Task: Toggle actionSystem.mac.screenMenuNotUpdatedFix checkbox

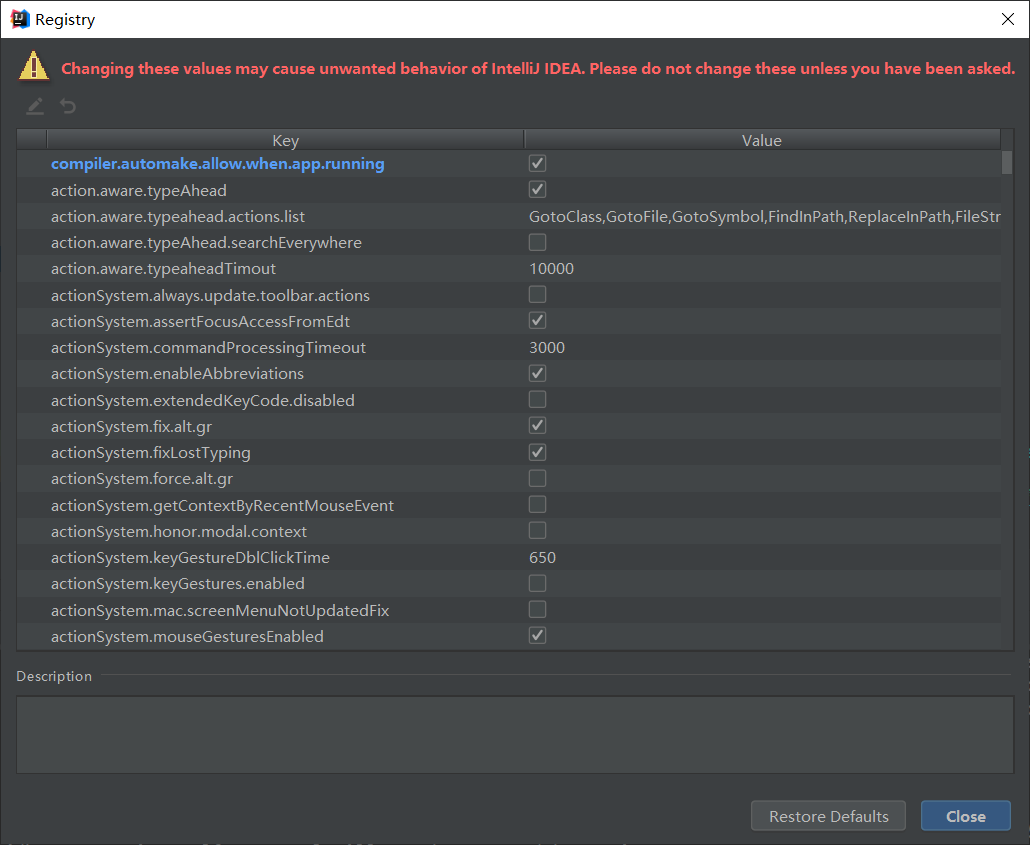Action: point(537,610)
